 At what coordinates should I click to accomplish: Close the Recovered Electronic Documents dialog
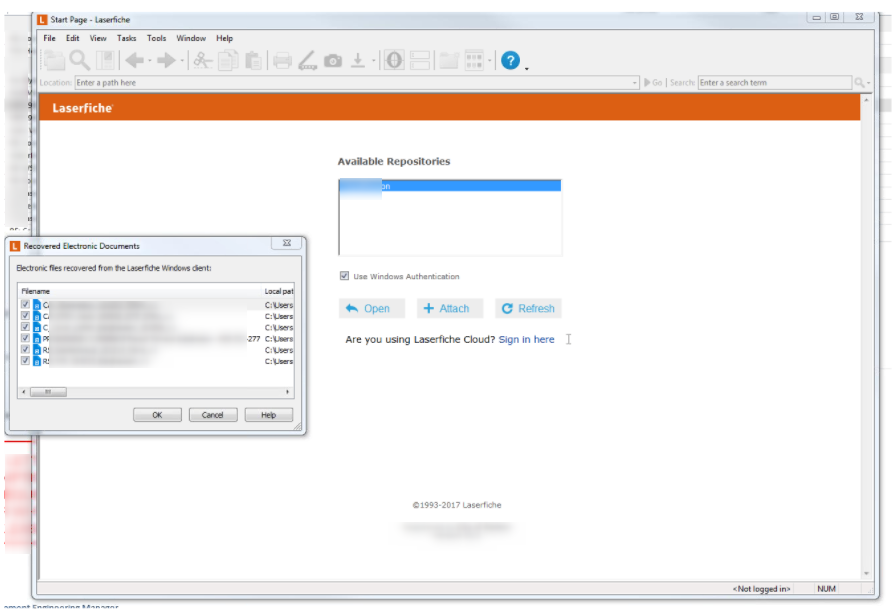[287, 243]
